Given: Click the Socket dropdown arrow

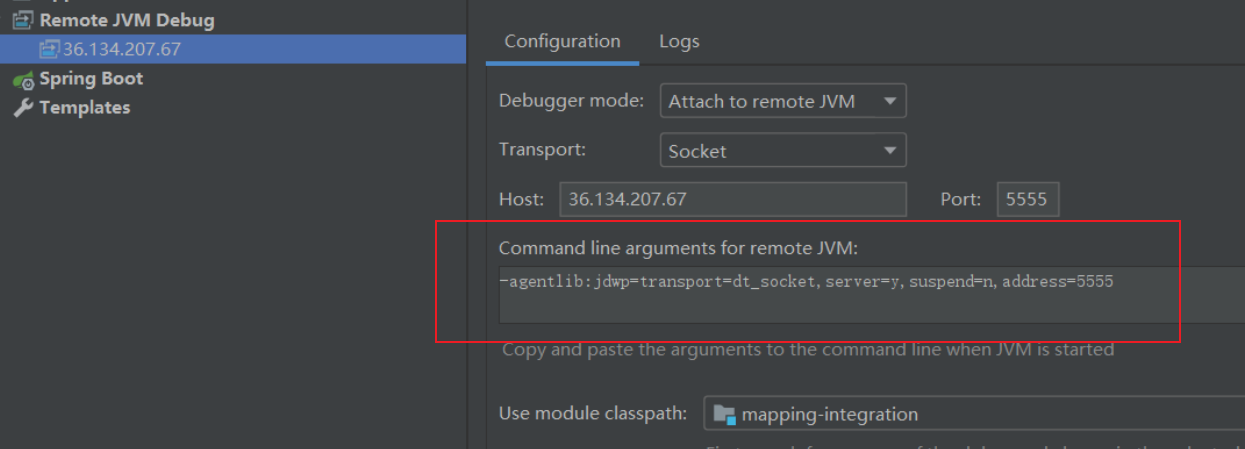Looking at the screenshot, I should tap(889, 151).
